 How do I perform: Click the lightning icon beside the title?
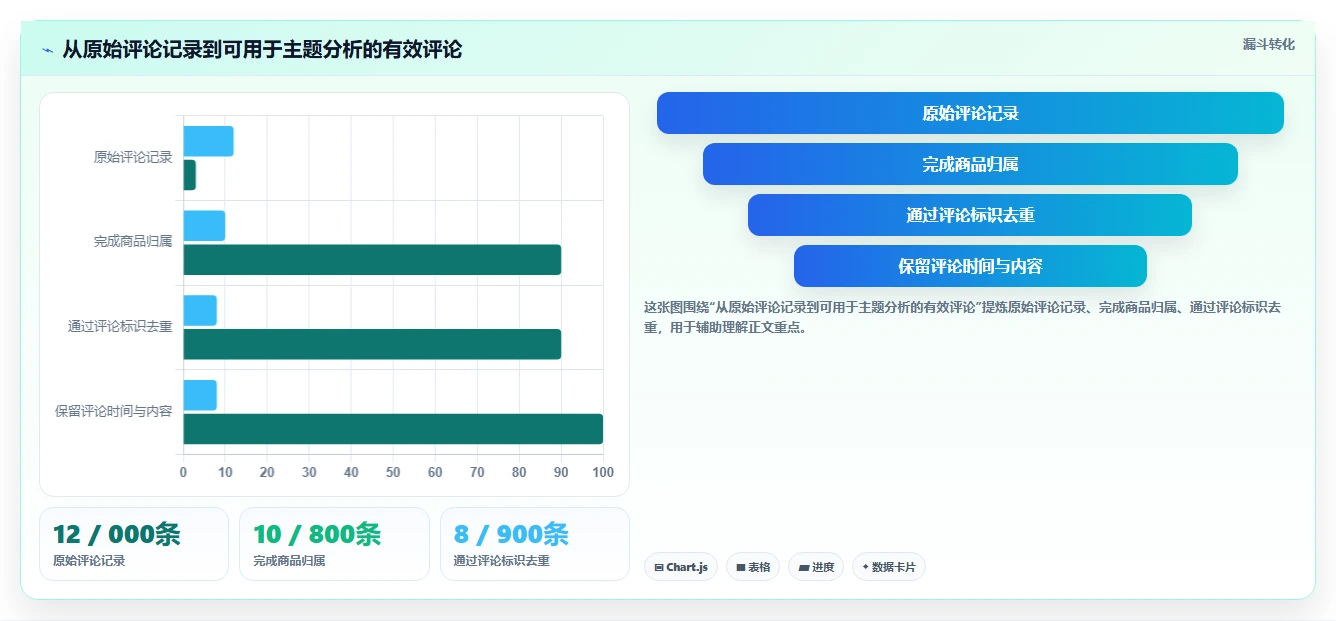[47, 50]
